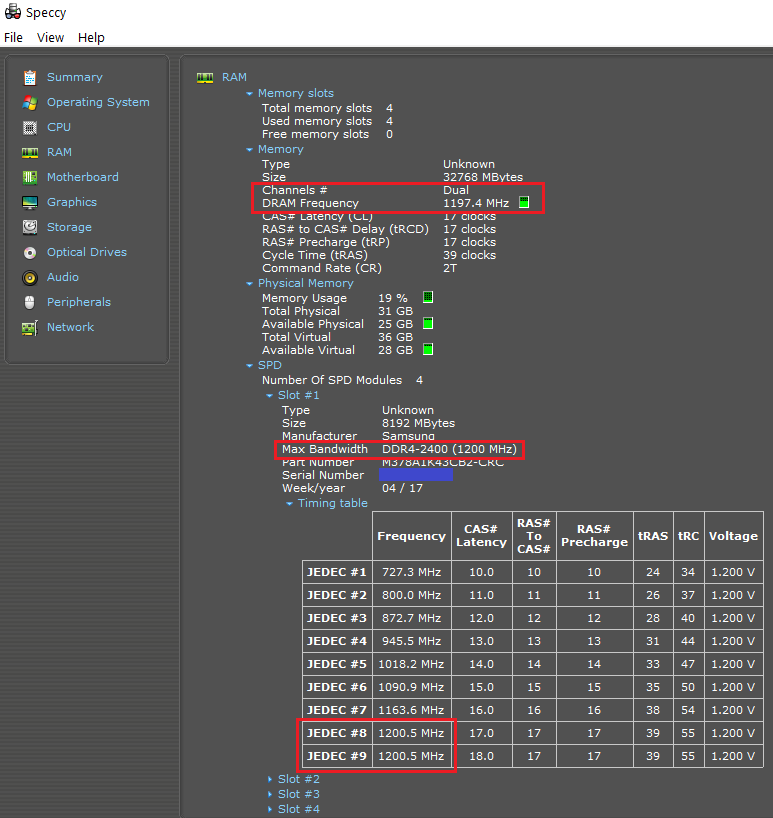Open the Operating System section
This screenshot has width=773, height=818.
pyautogui.click(x=98, y=102)
